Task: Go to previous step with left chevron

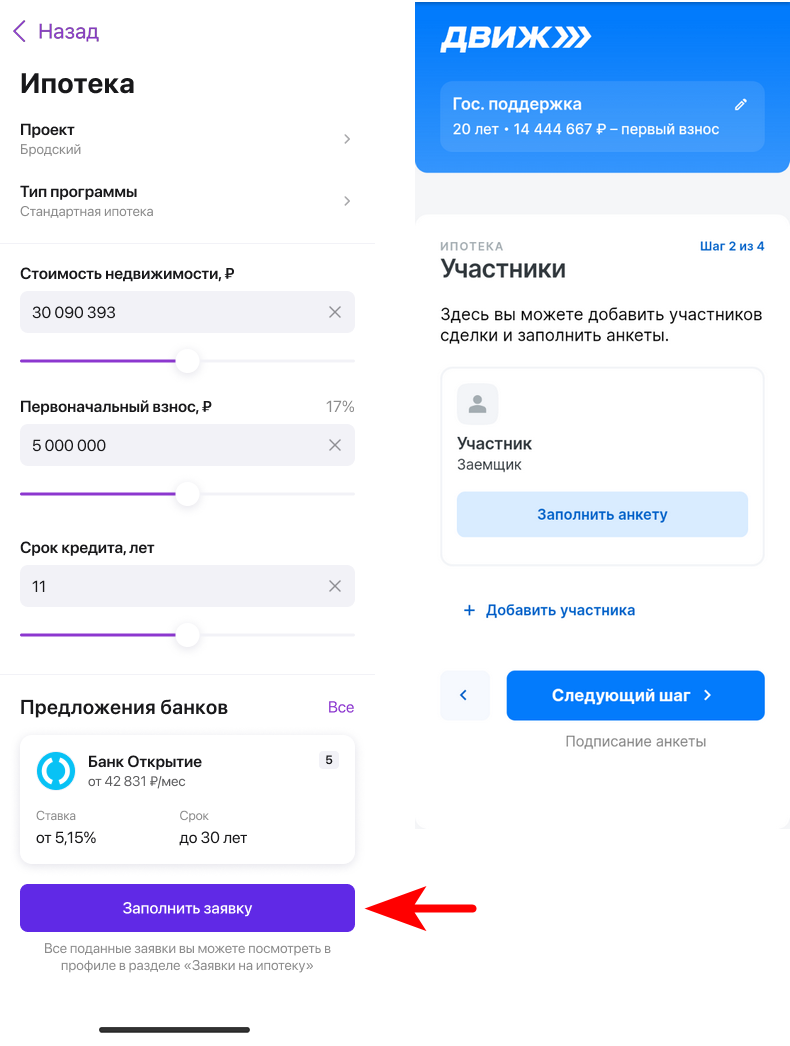Action: pos(464,696)
